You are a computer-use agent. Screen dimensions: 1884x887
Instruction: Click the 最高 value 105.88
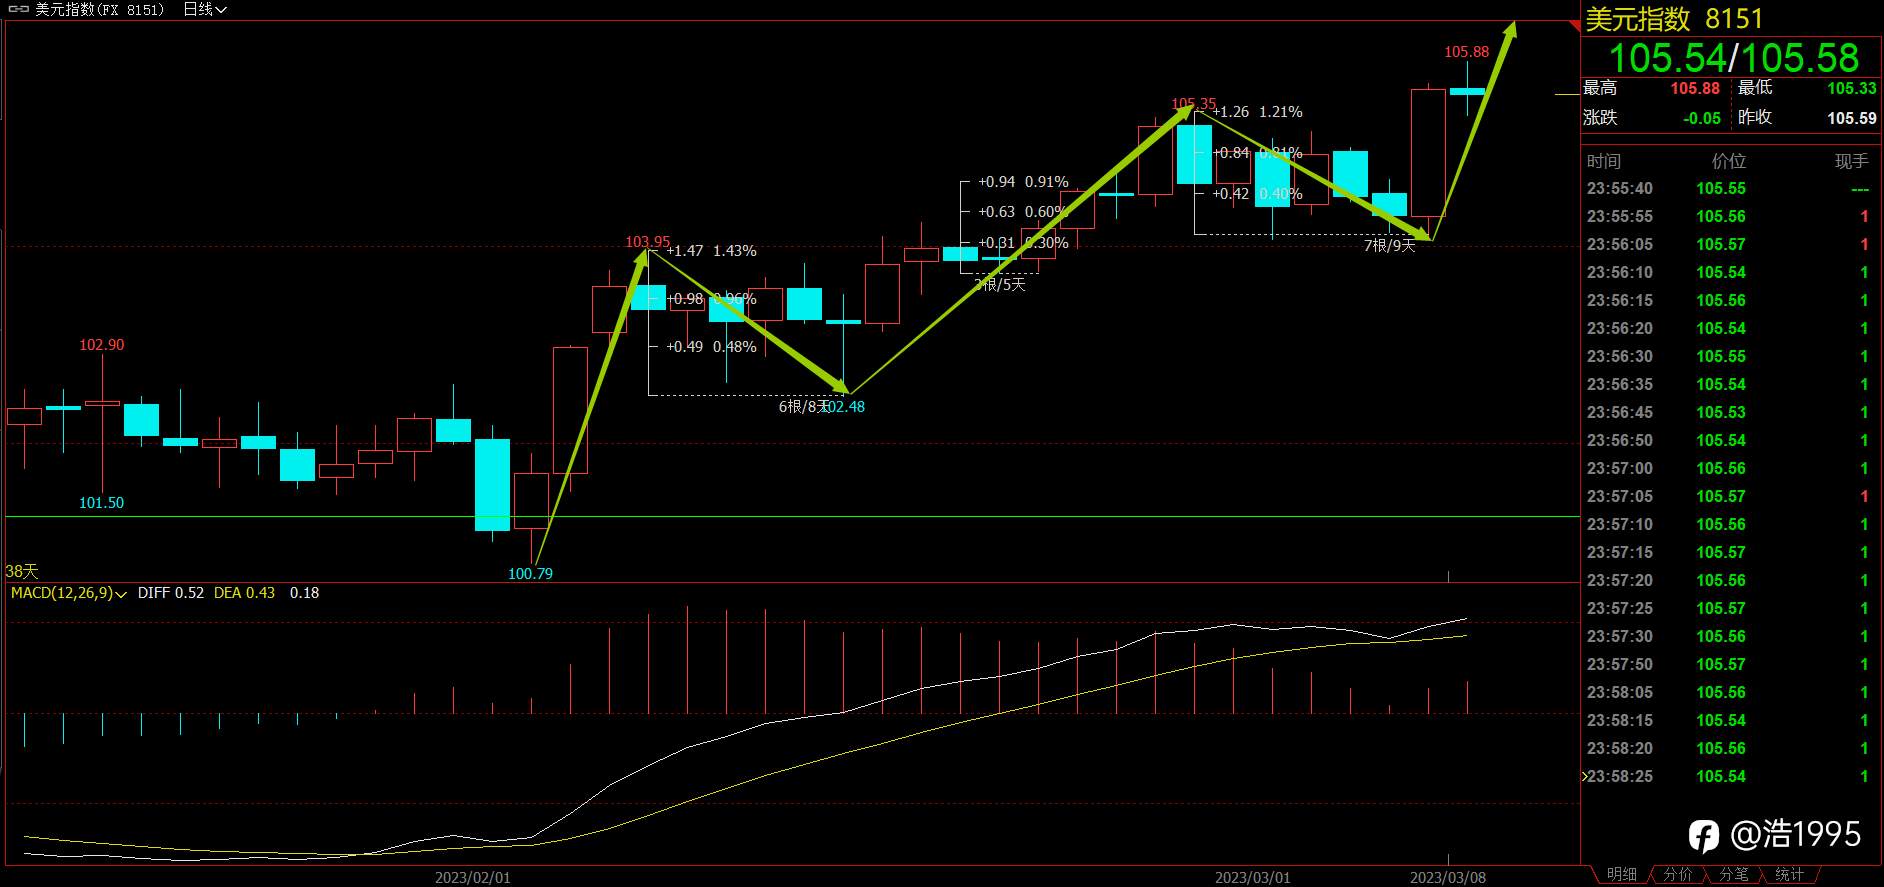pos(1695,88)
